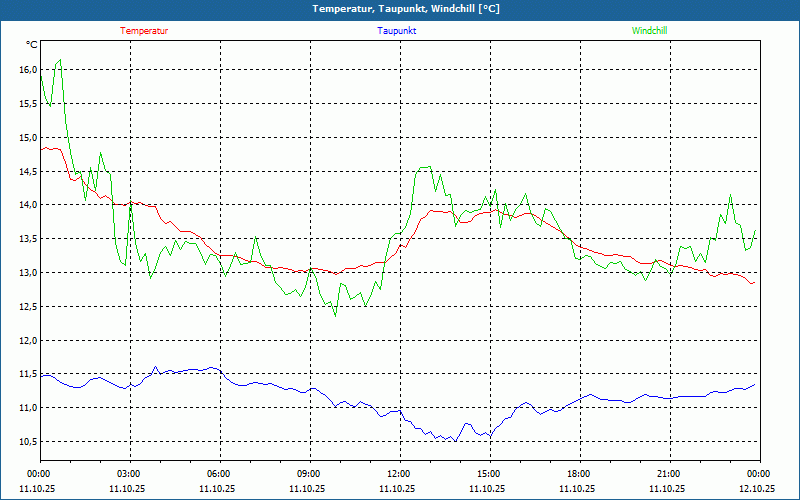Select the 09:00 time marker
The image size is (800, 500).
pyautogui.click(x=309, y=474)
